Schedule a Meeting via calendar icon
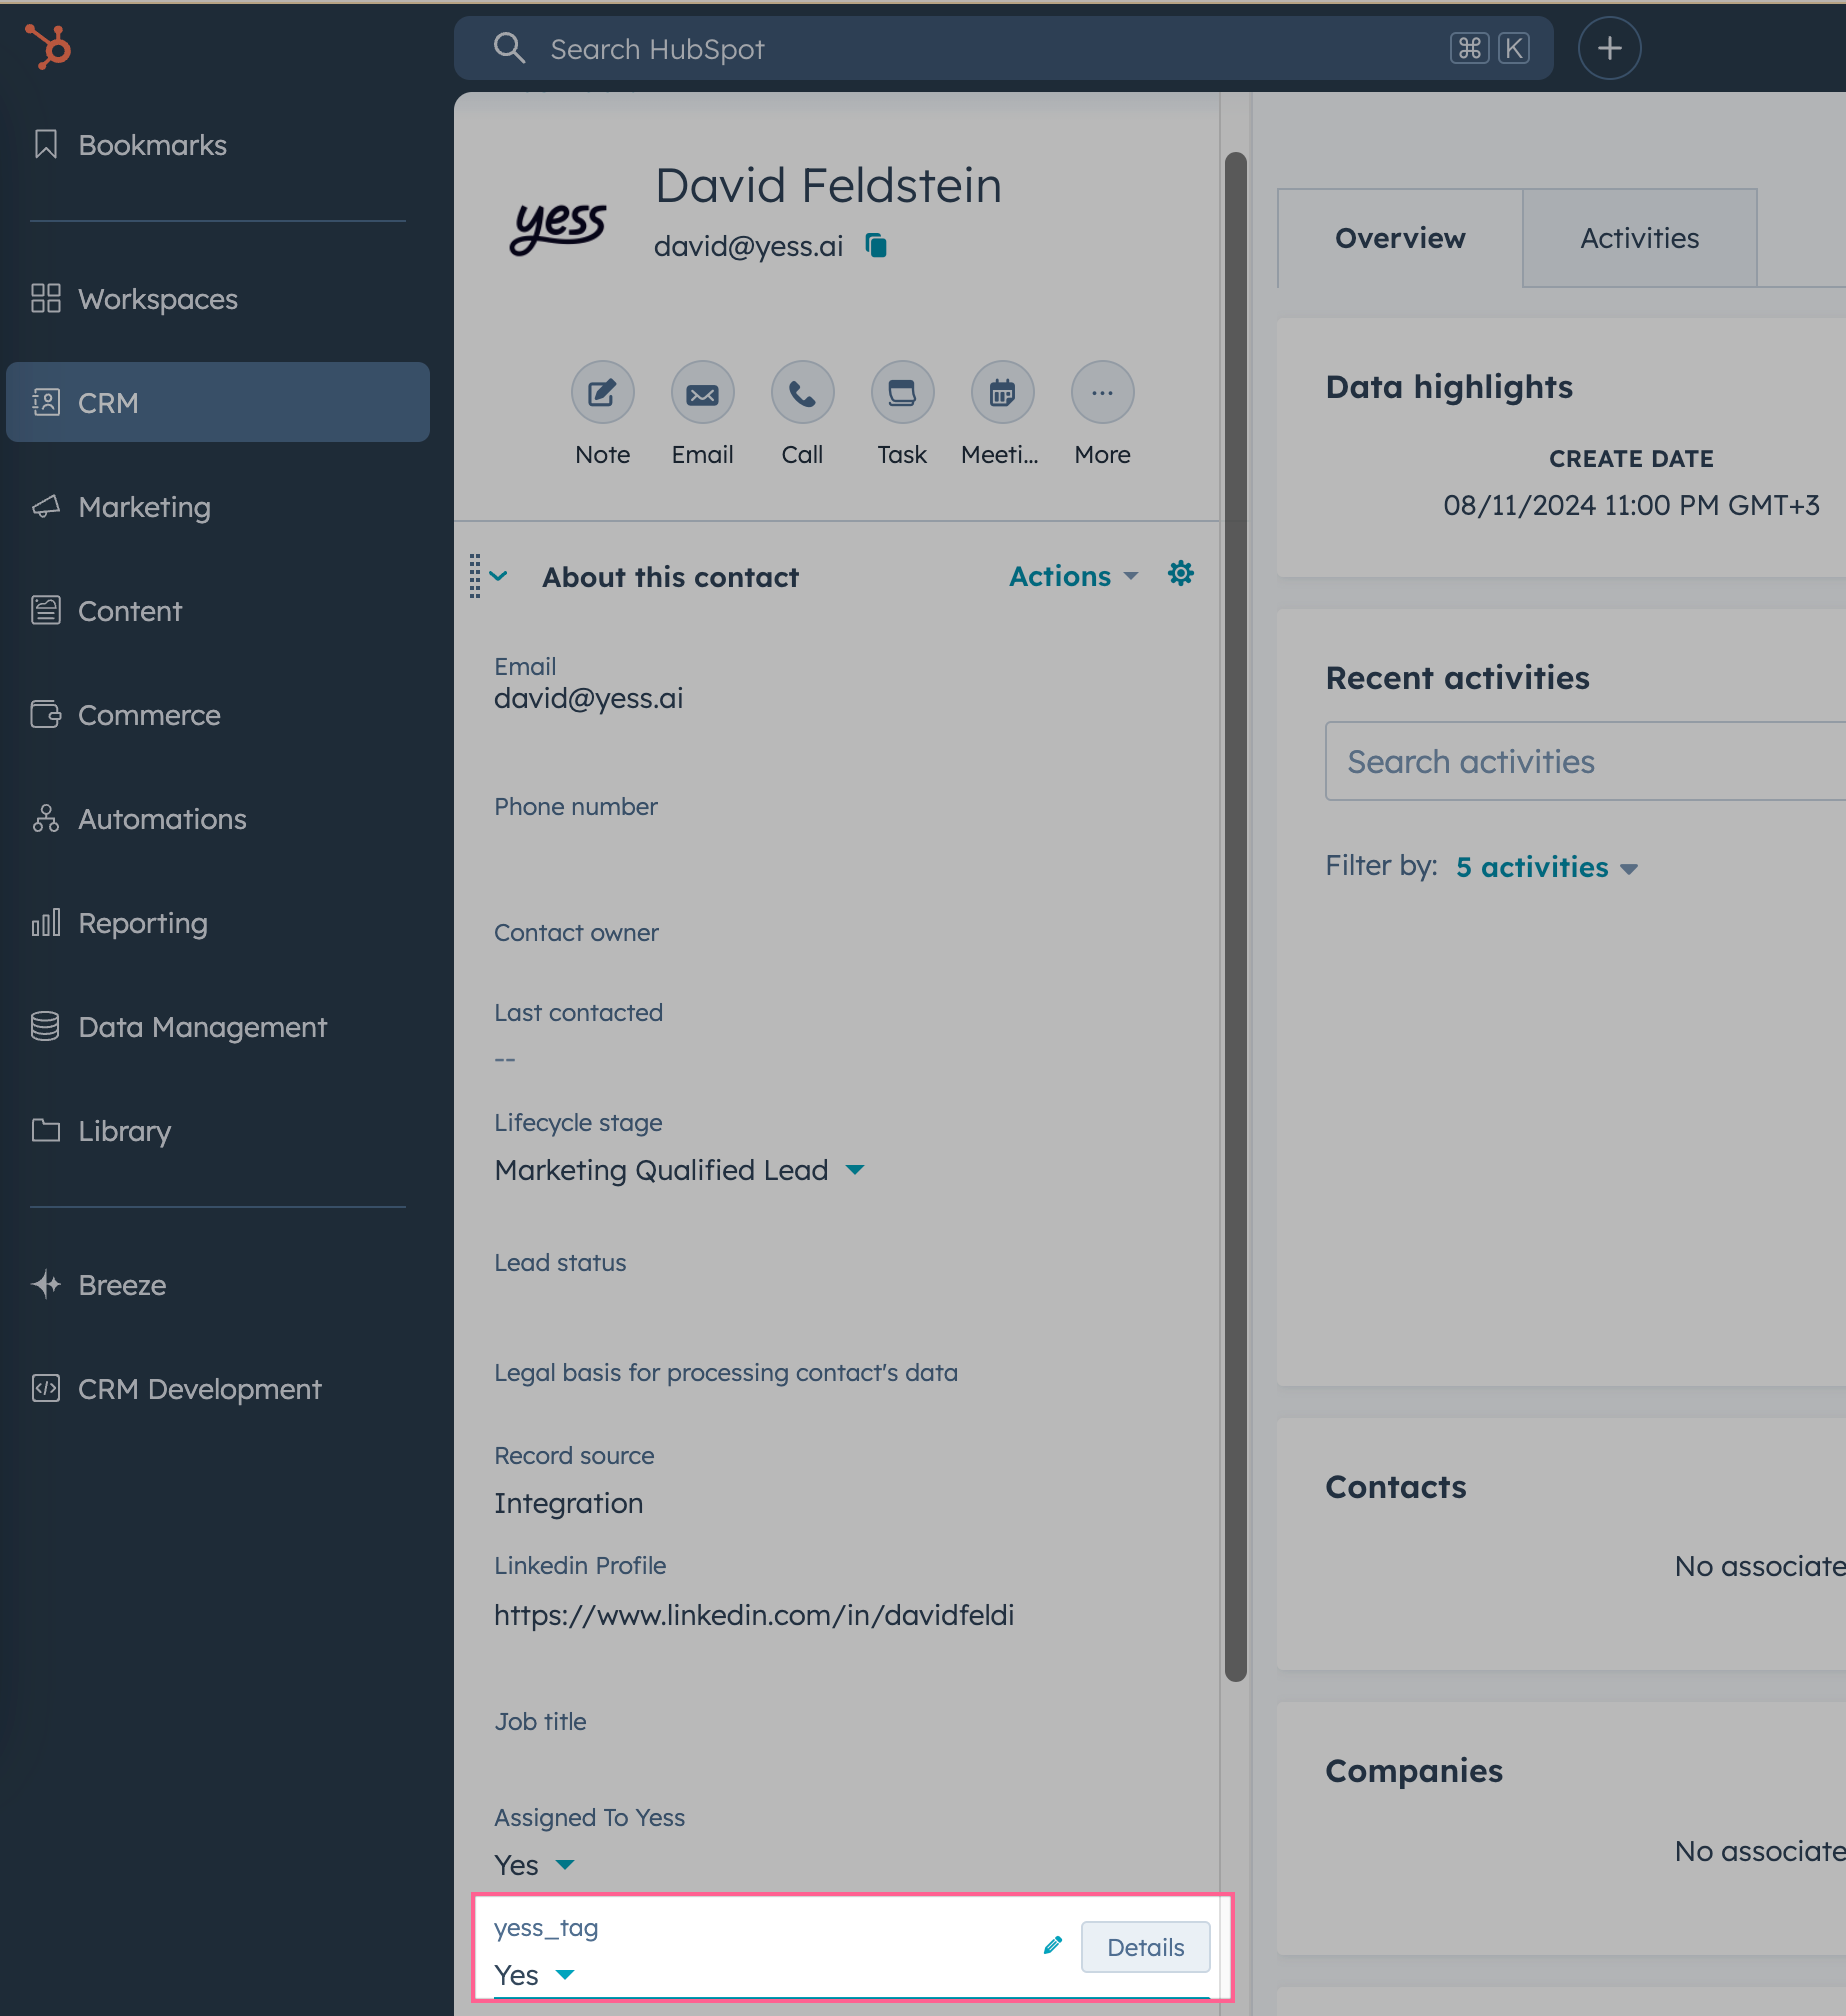This screenshot has width=1846, height=2016. pos(1002,392)
